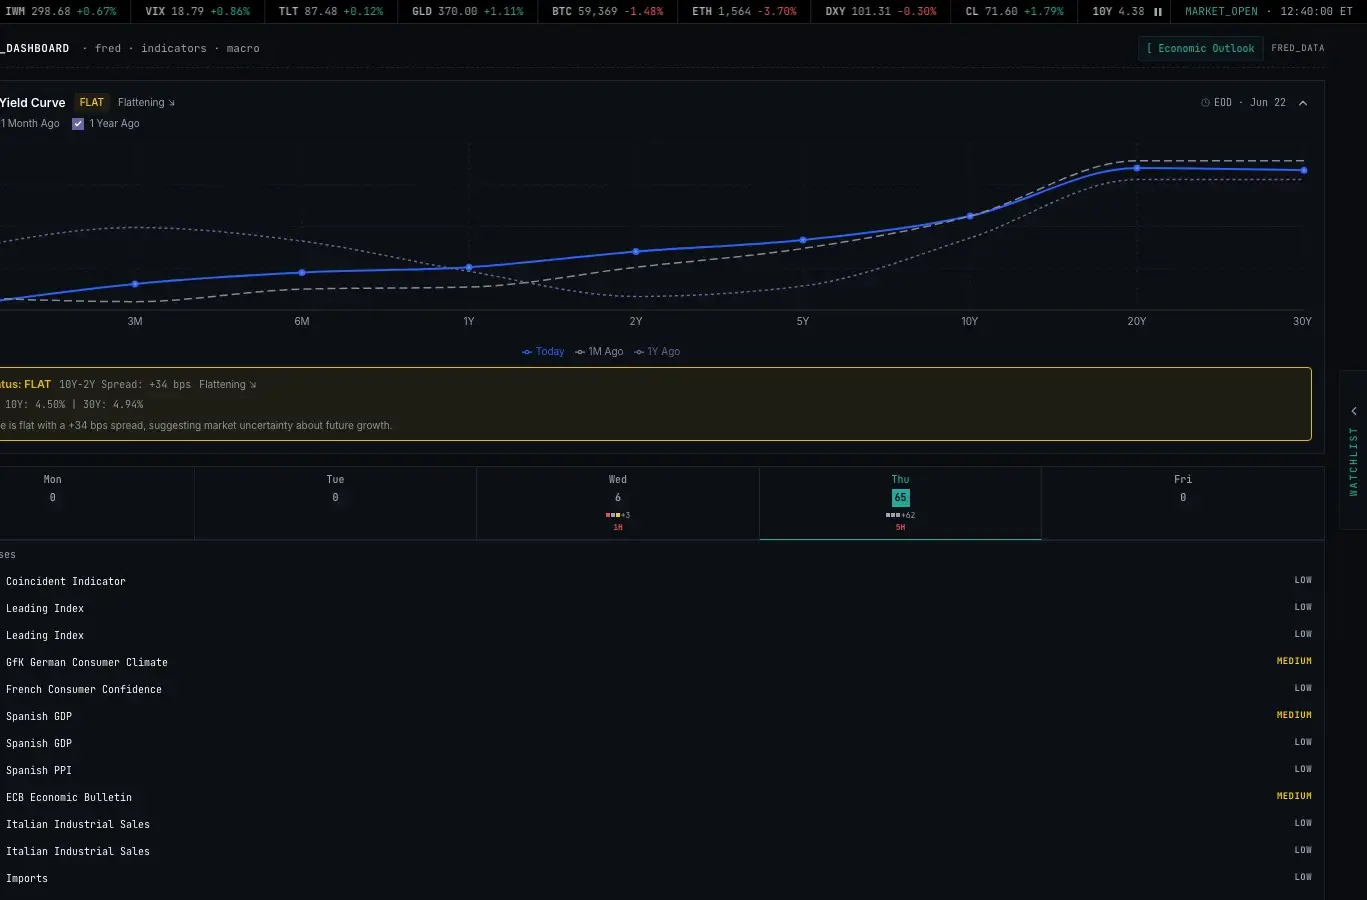Select the Wed calendar day

[x=618, y=503]
